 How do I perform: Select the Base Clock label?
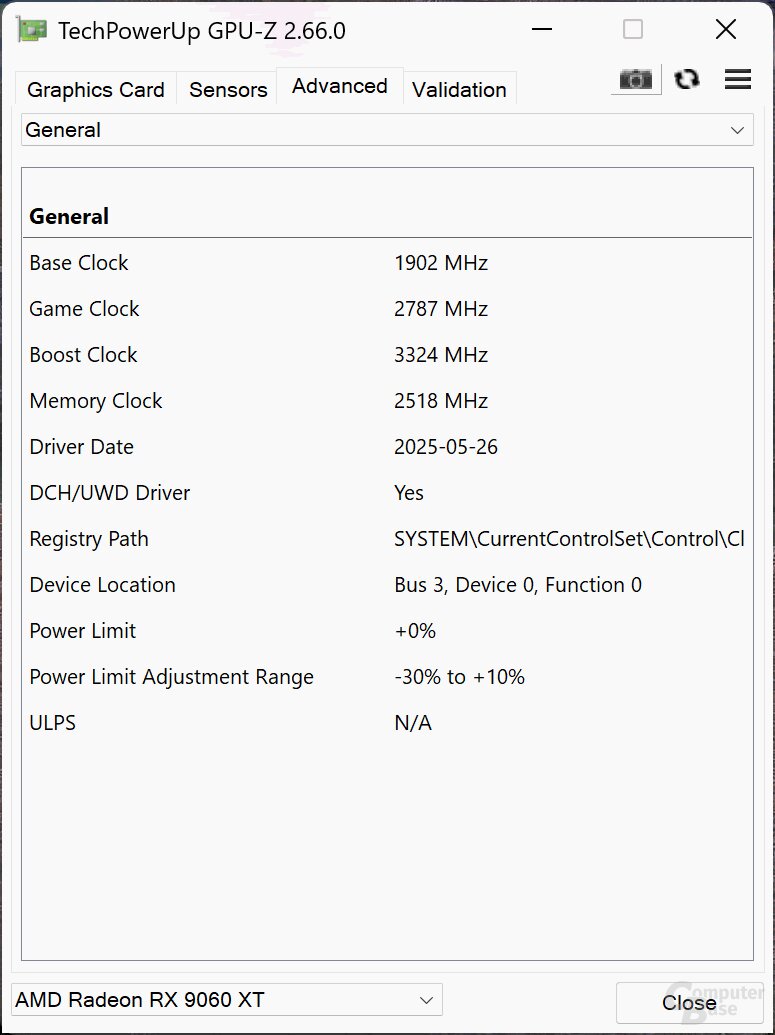tap(79, 263)
